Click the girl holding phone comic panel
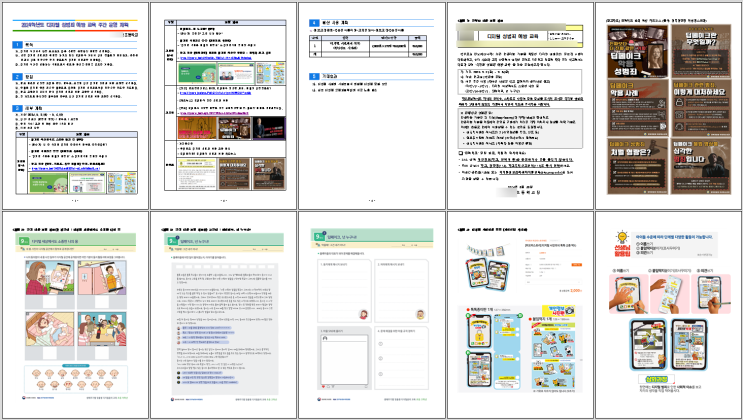The width and height of the screenshot is (743, 420). tap(49, 278)
